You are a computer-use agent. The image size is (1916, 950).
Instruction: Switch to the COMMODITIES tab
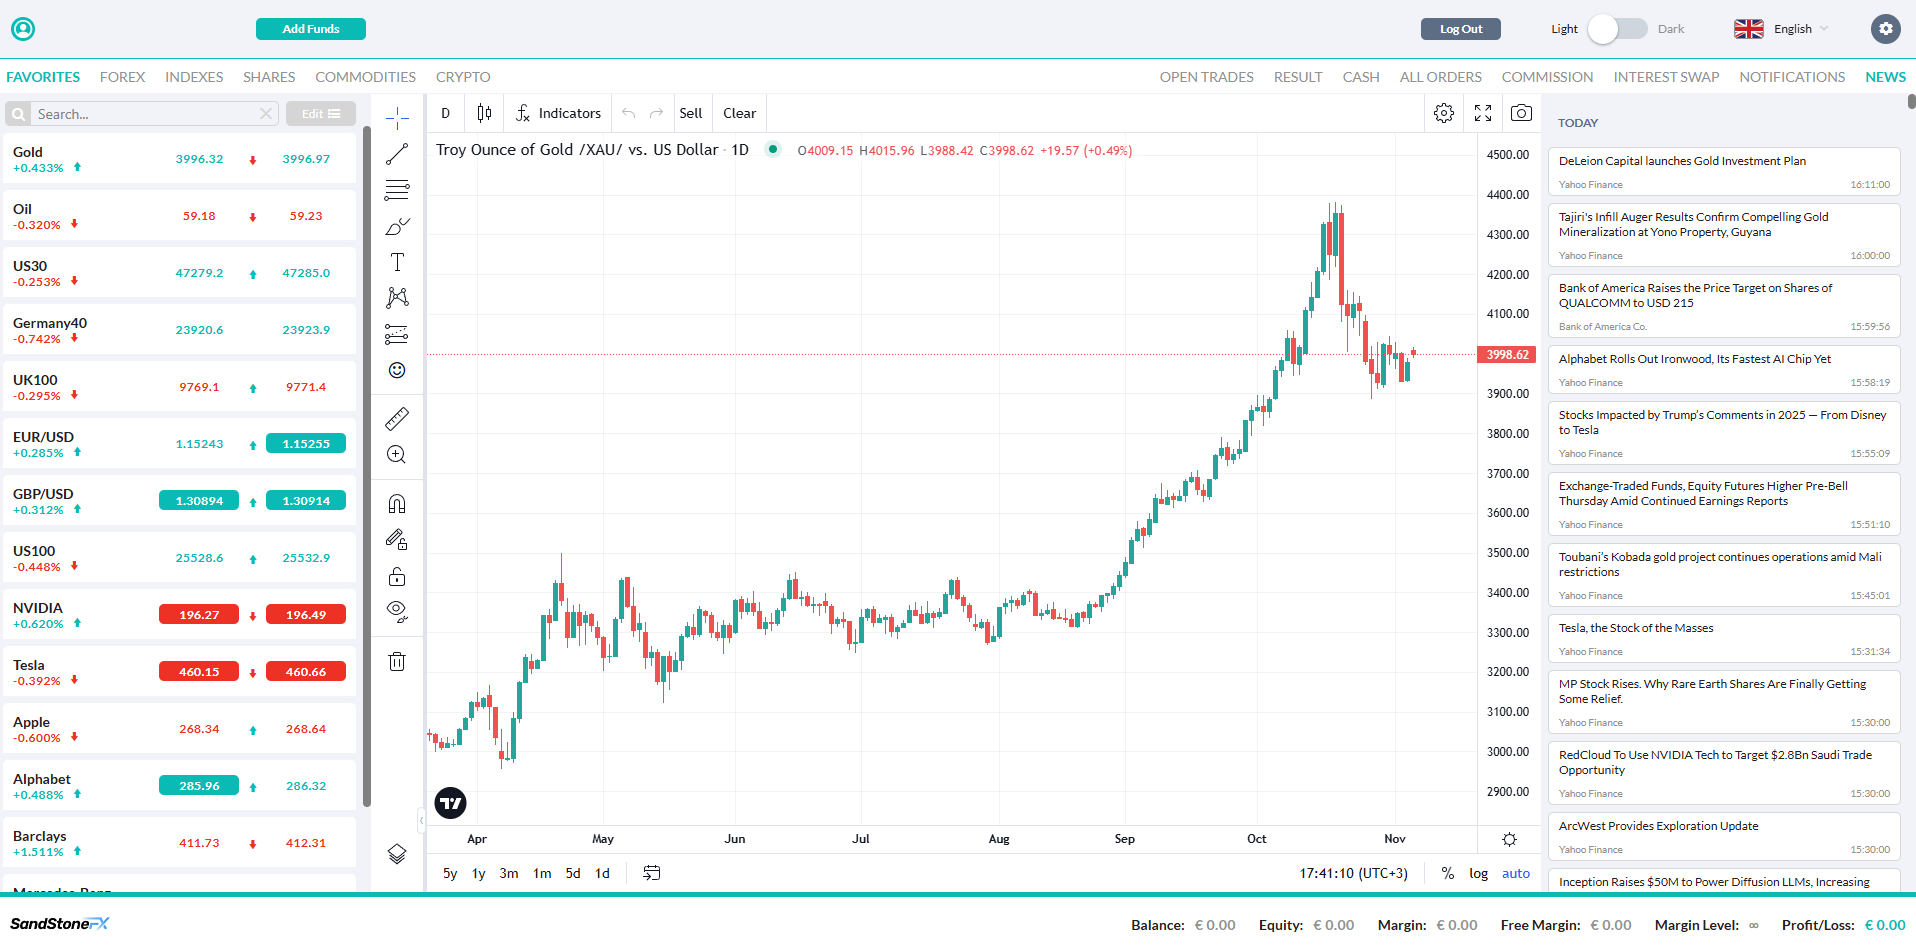(x=365, y=77)
